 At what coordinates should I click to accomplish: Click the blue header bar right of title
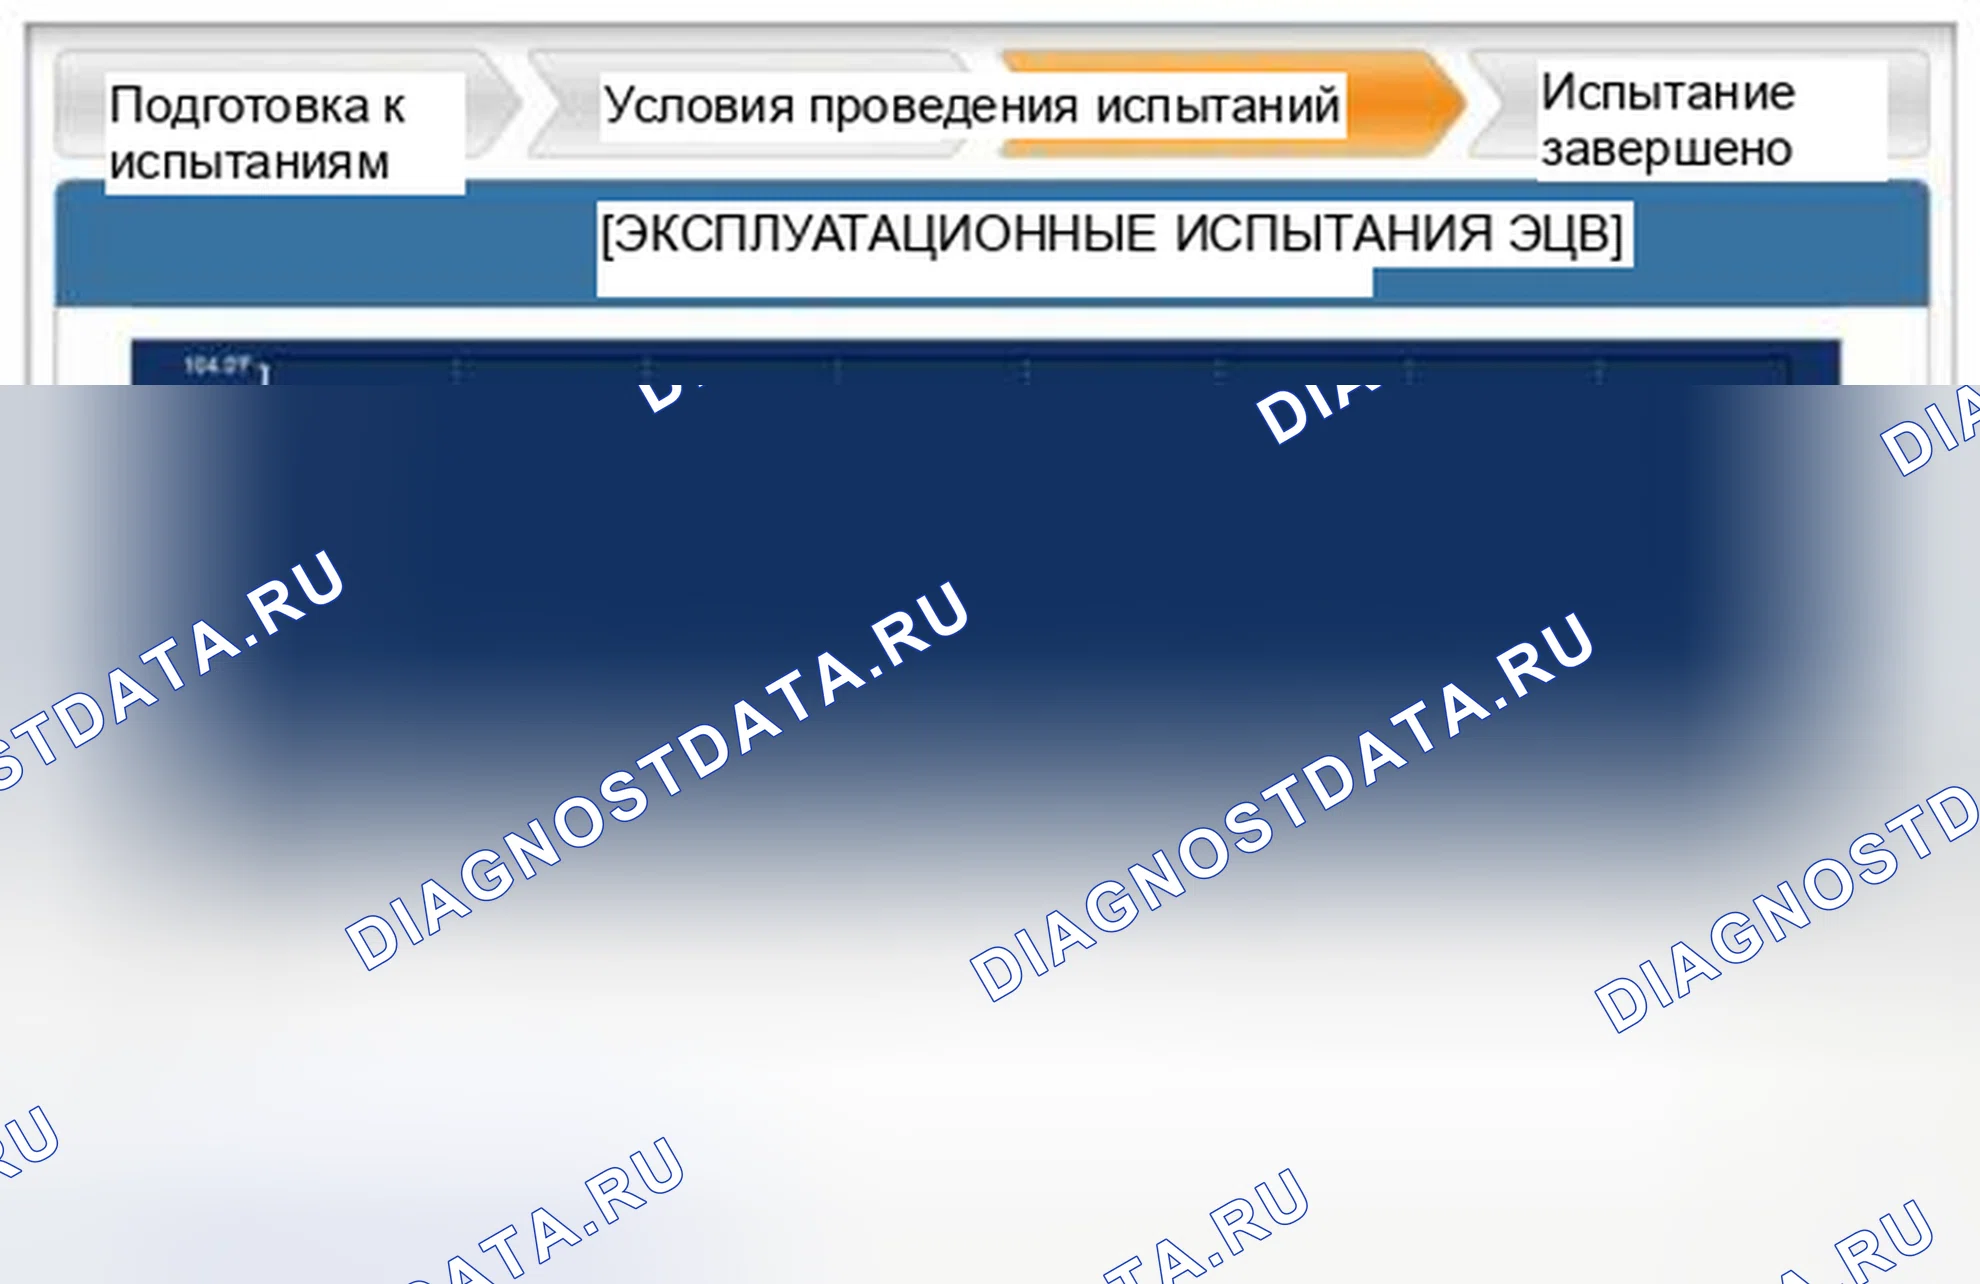coord(1780,245)
